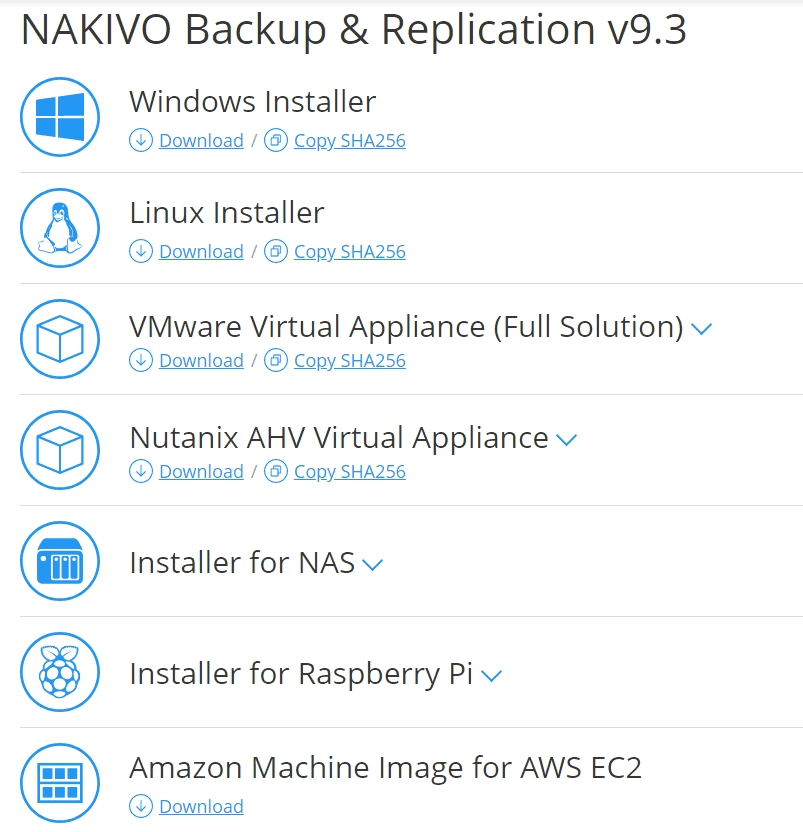This screenshot has width=803, height=832.
Task: Click the AWS EC2 machine image icon
Action: tap(60, 784)
